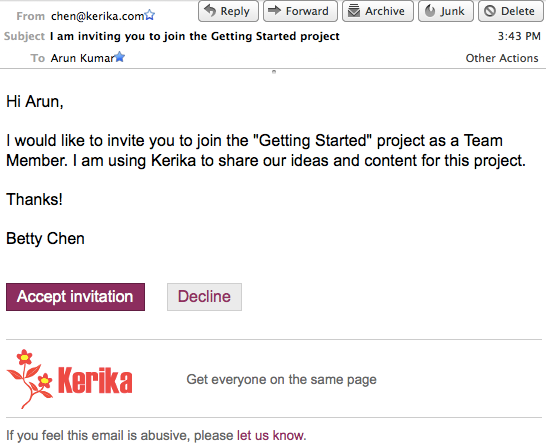Accept the invitation to Getting Started project
This screenshot has height=444, width=546.
pyautogui.click(x=75, y=297)
